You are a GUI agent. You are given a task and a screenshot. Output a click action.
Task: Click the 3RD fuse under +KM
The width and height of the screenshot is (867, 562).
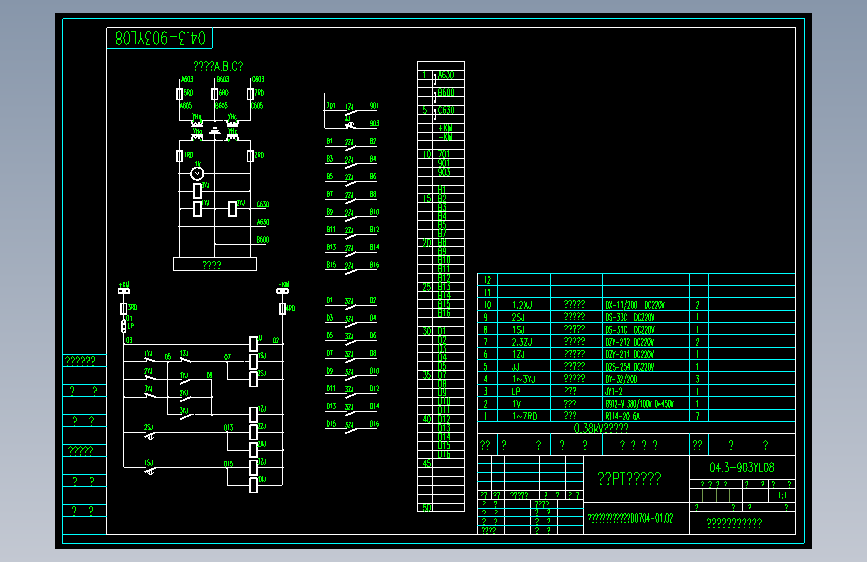coord(123,309)
